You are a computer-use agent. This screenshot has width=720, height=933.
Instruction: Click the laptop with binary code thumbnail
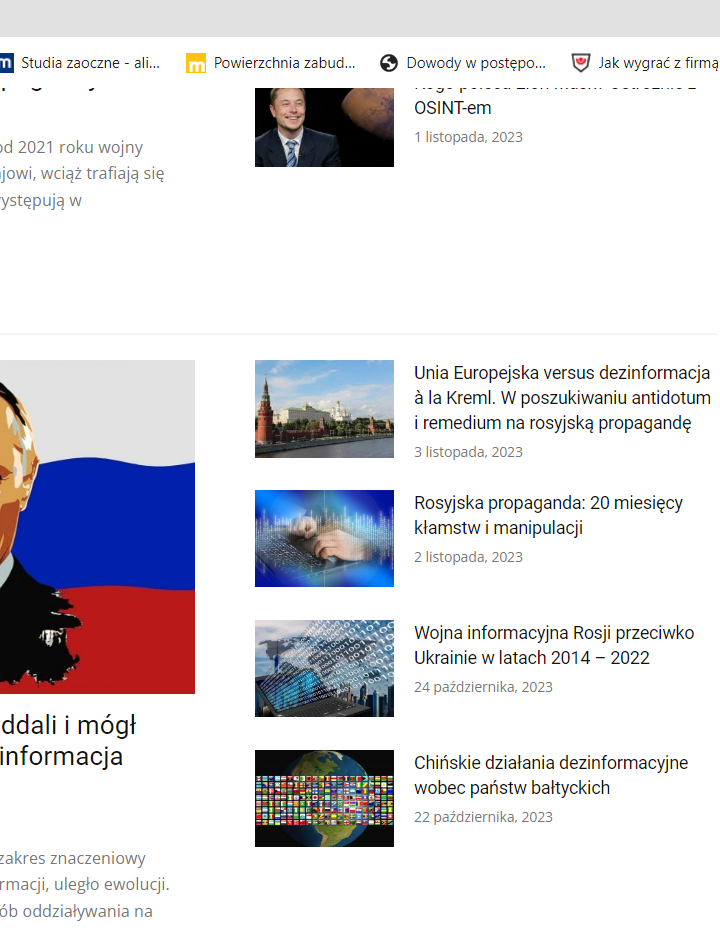(324, 668)
